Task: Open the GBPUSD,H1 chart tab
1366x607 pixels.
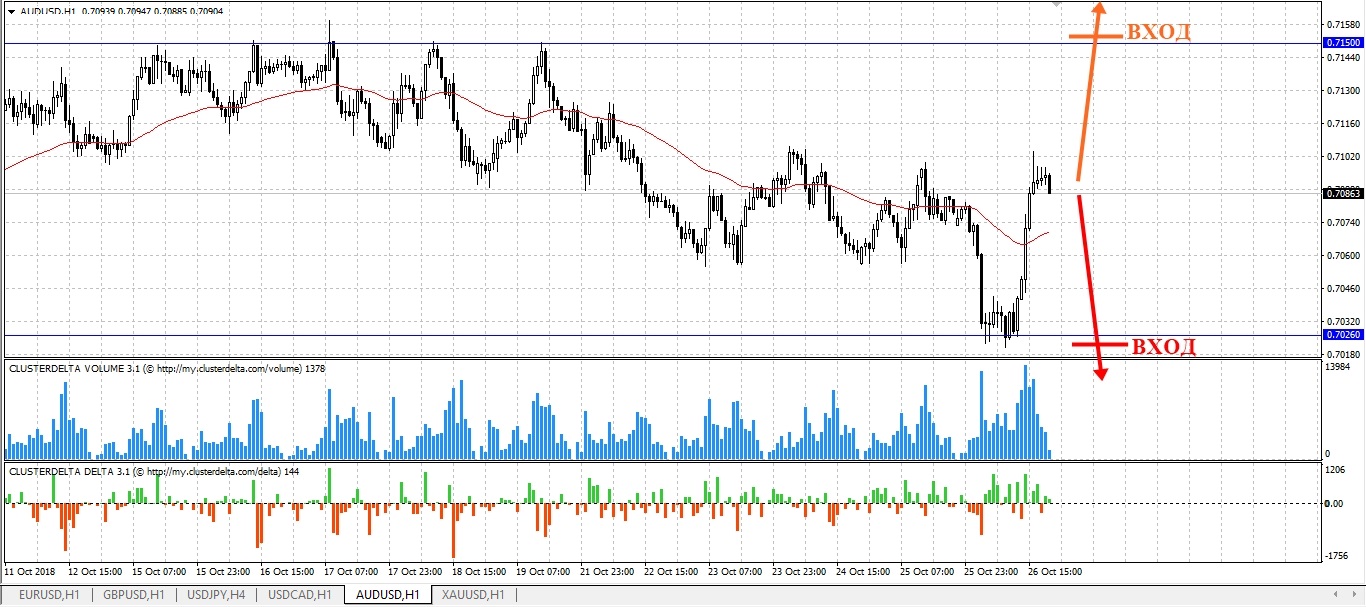Action: pyautogui.click(x=132, y=595)
